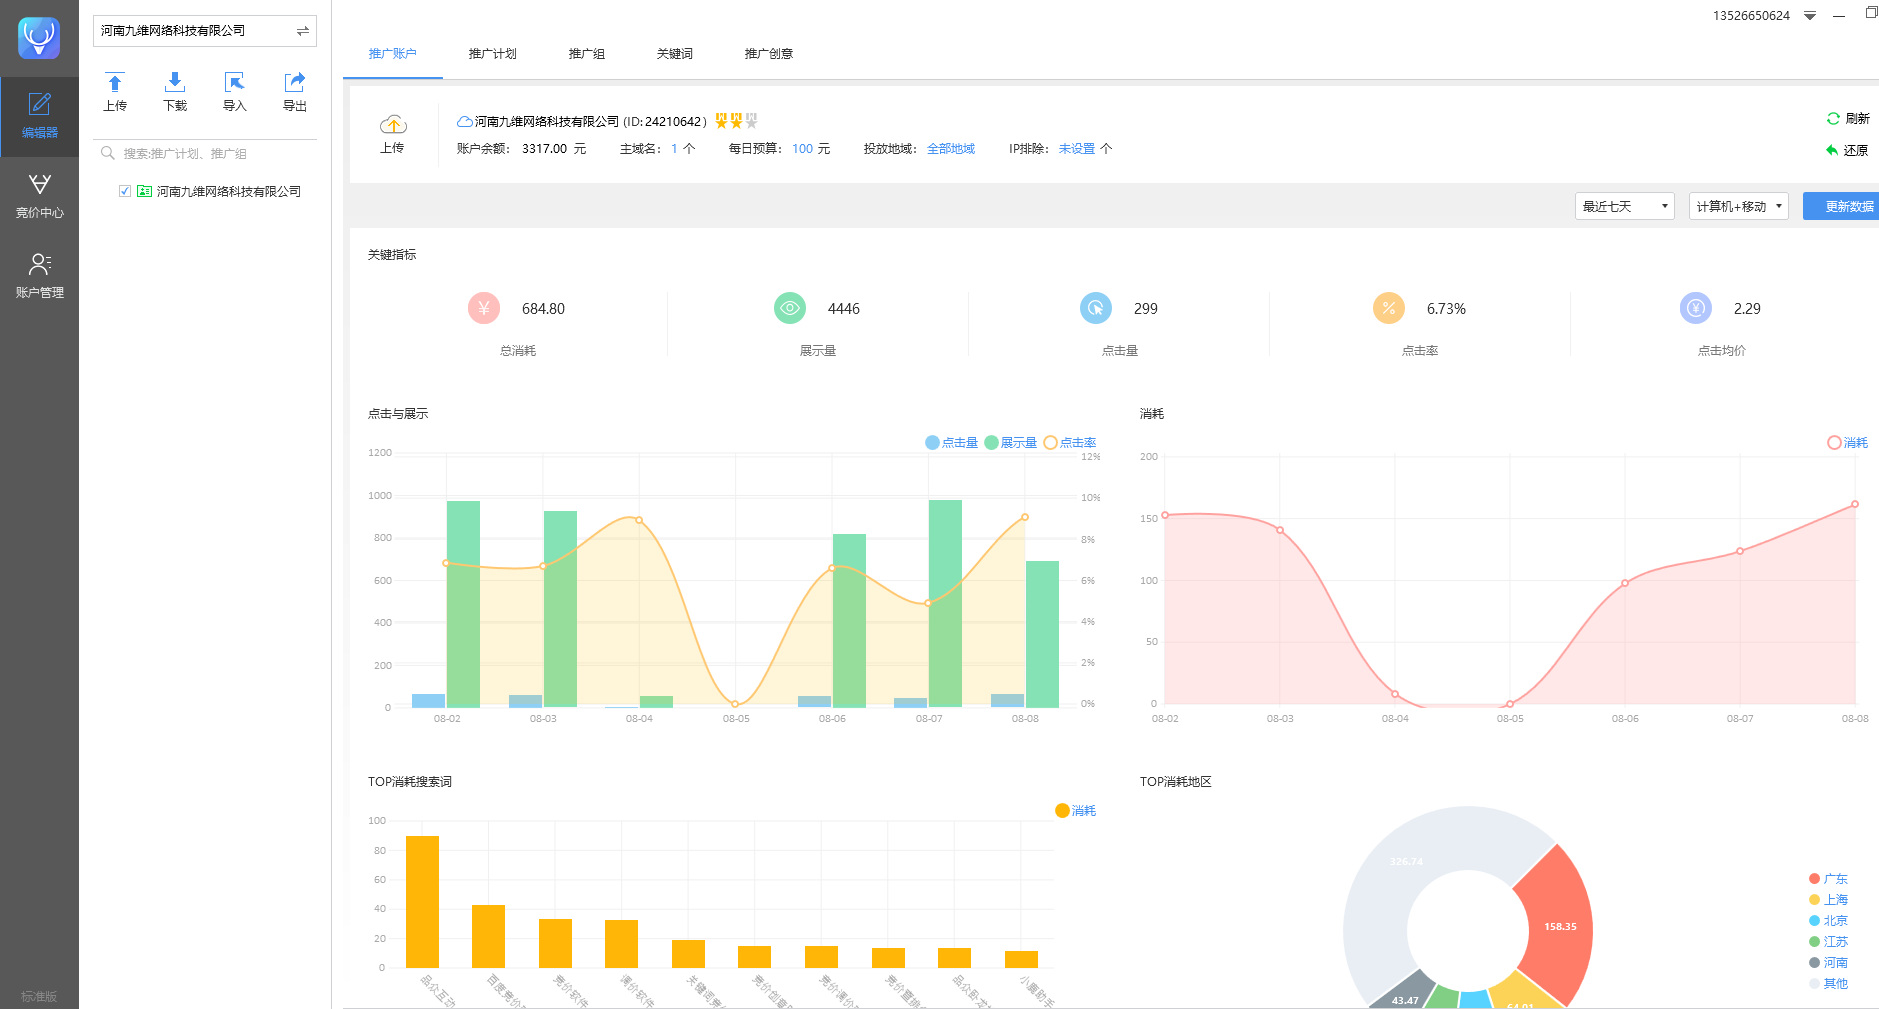Open the 最近七天 date range dropdown

(x=1624, y=206)
